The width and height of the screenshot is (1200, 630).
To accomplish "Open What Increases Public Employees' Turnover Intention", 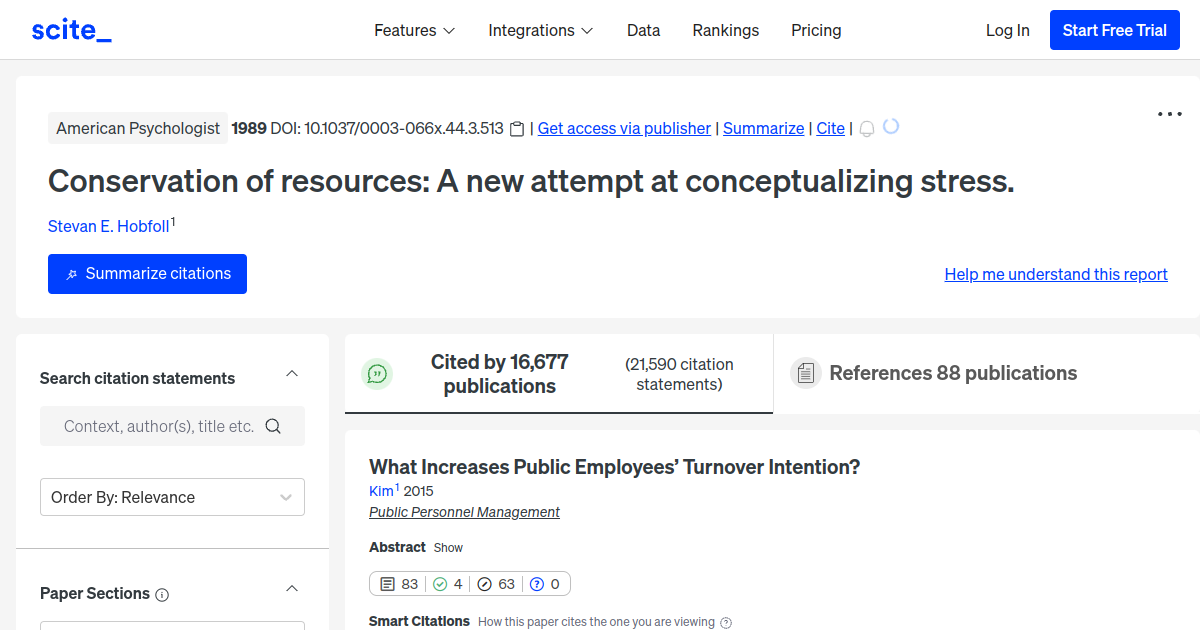I will [614, 467].
